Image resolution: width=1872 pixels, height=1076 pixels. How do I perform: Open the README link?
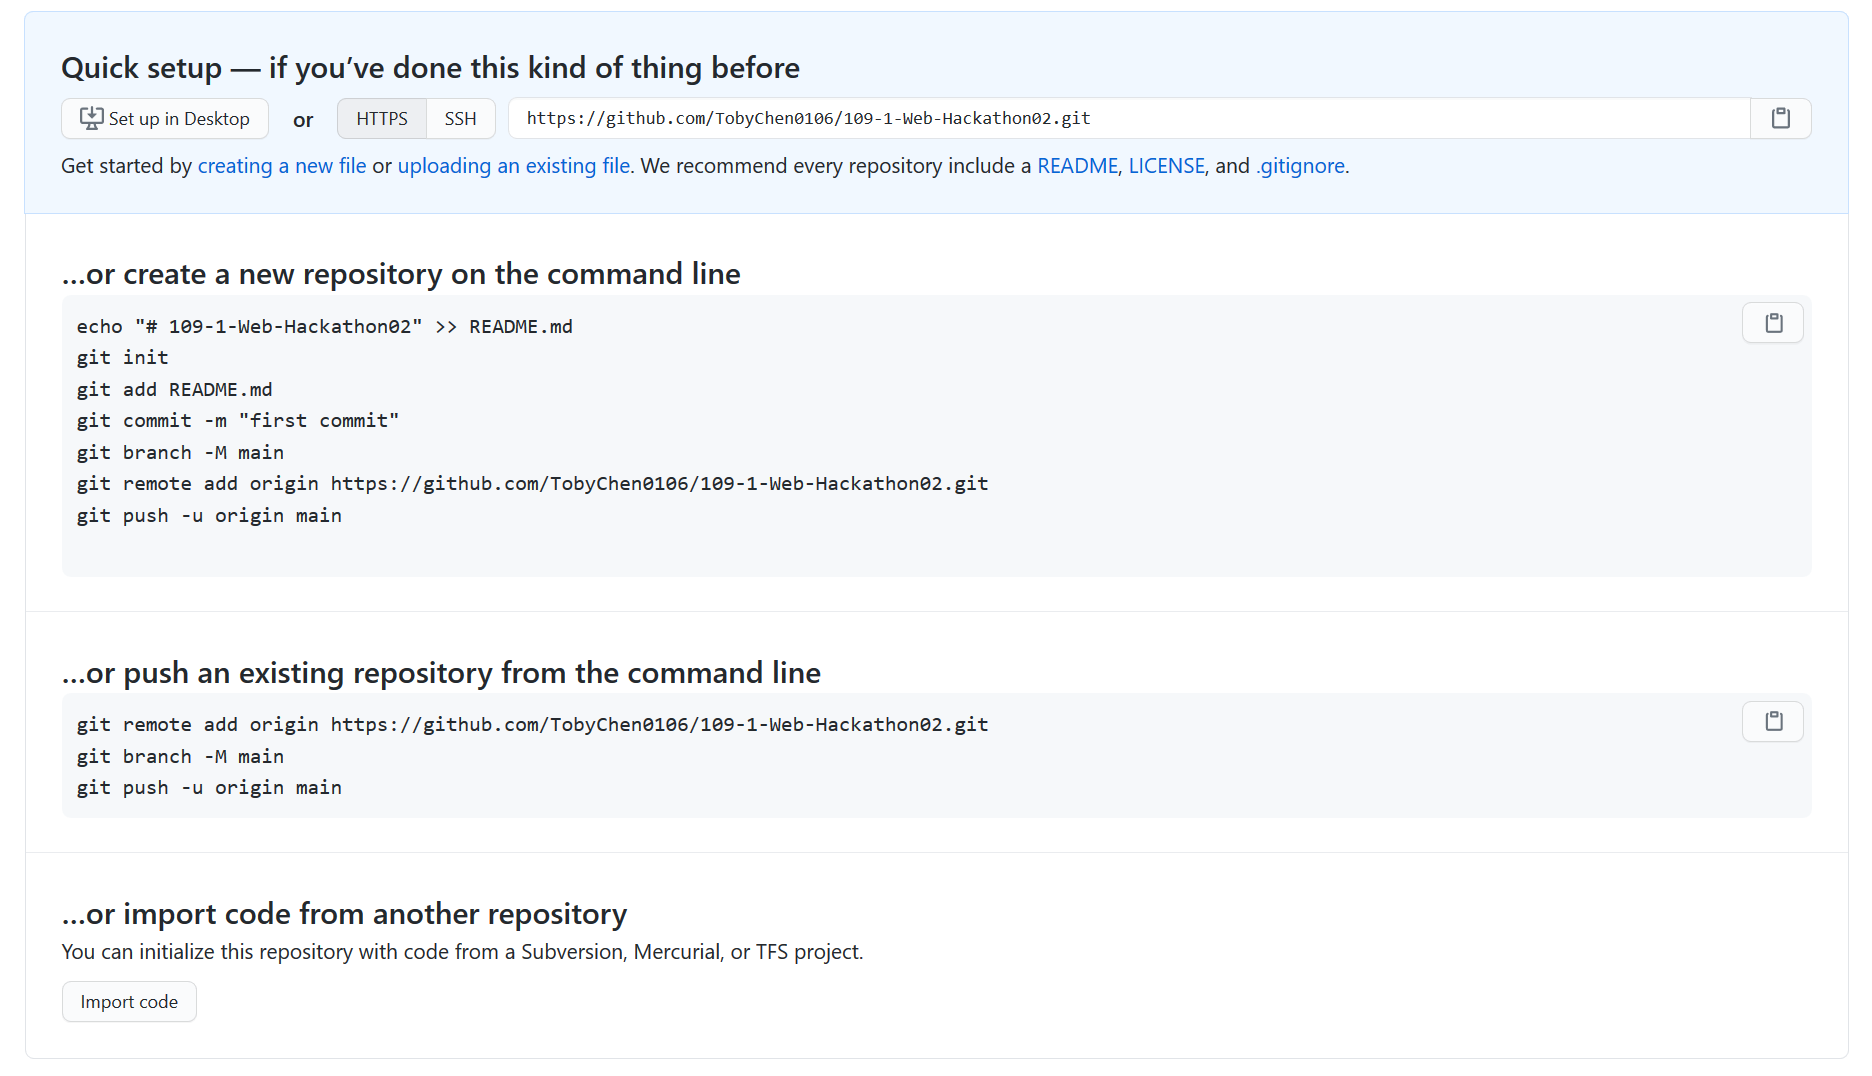point(1077,166)
